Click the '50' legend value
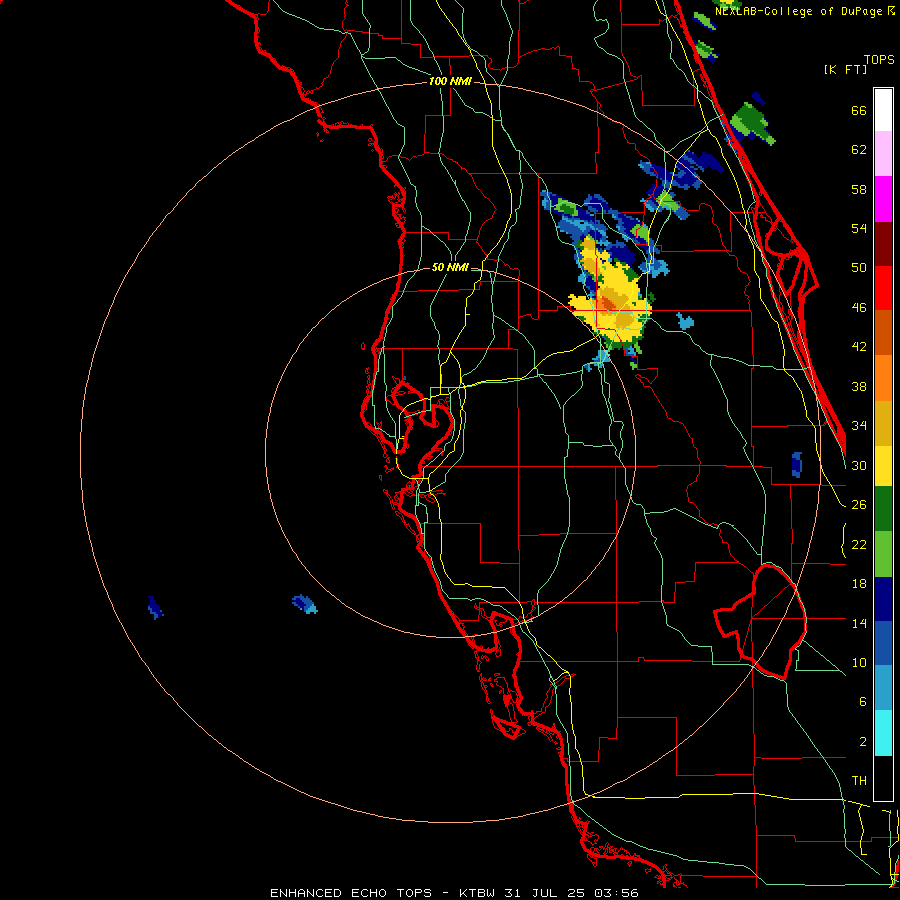Image resolution: width=900 pixels, height=900 pixels. (859, 268)
